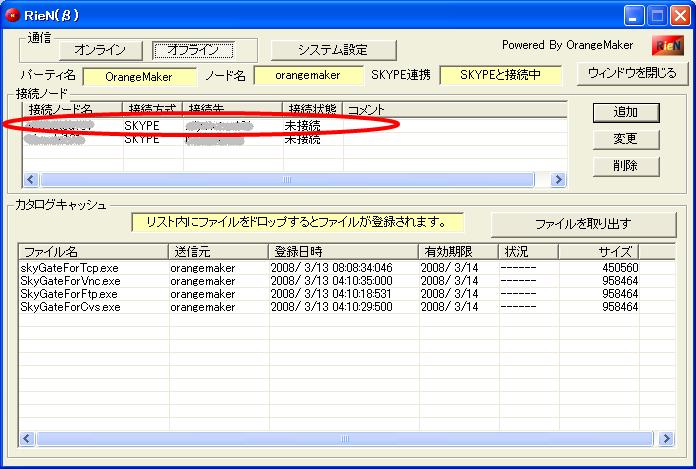The height and width of the screenshot is (469, 696).
Task: Click timestamp 2008/ 3/13 04:10:35:000
Action: pos(332,281)
